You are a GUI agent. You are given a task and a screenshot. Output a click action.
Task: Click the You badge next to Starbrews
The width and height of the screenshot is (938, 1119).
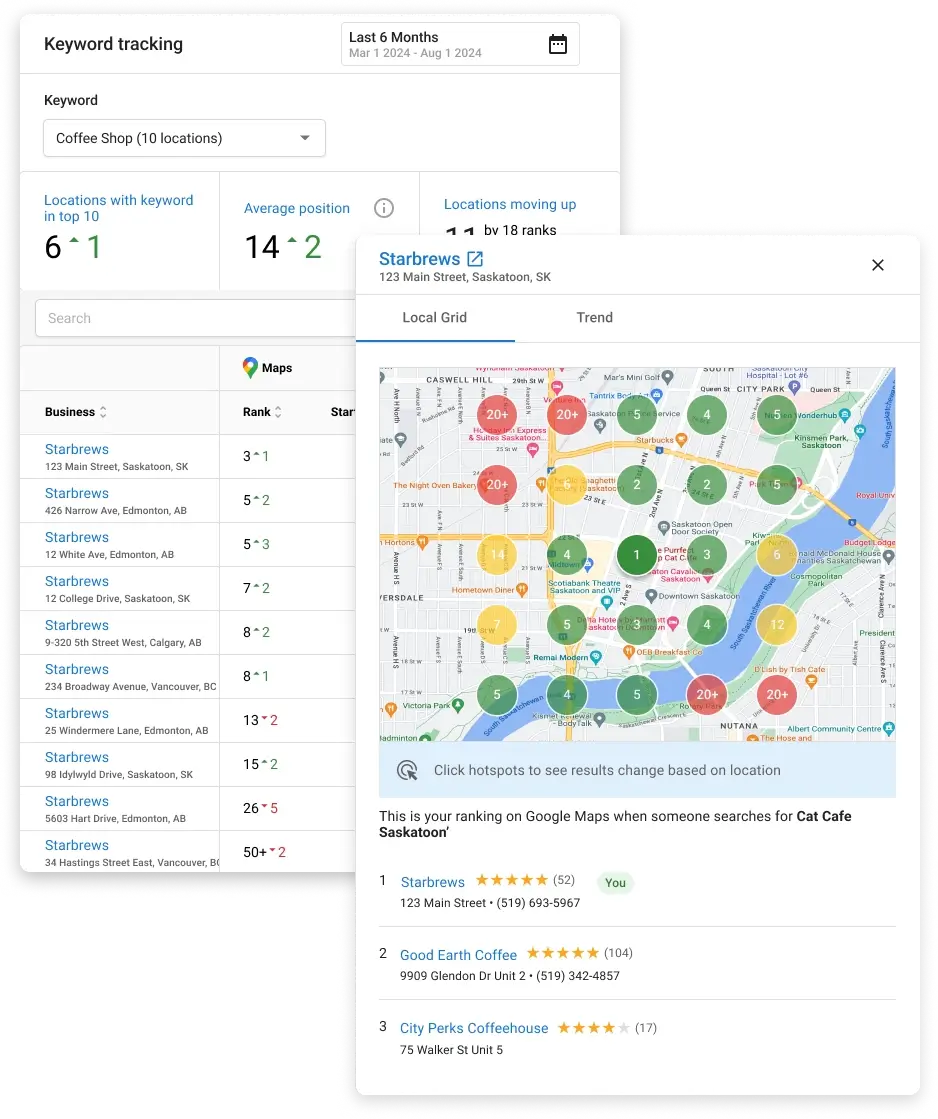coord(615,883)
